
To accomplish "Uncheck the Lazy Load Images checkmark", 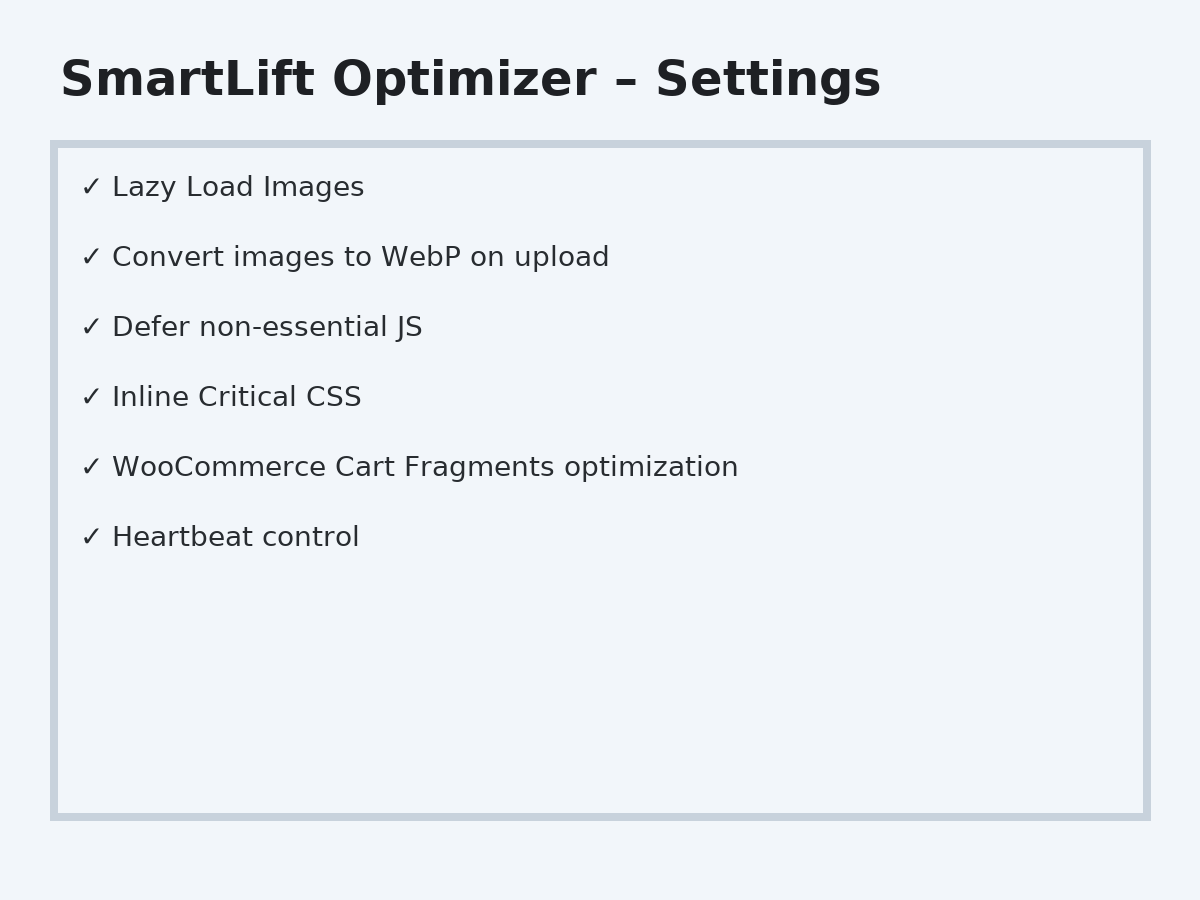I will pyautogui.click(x=91, y=188).
